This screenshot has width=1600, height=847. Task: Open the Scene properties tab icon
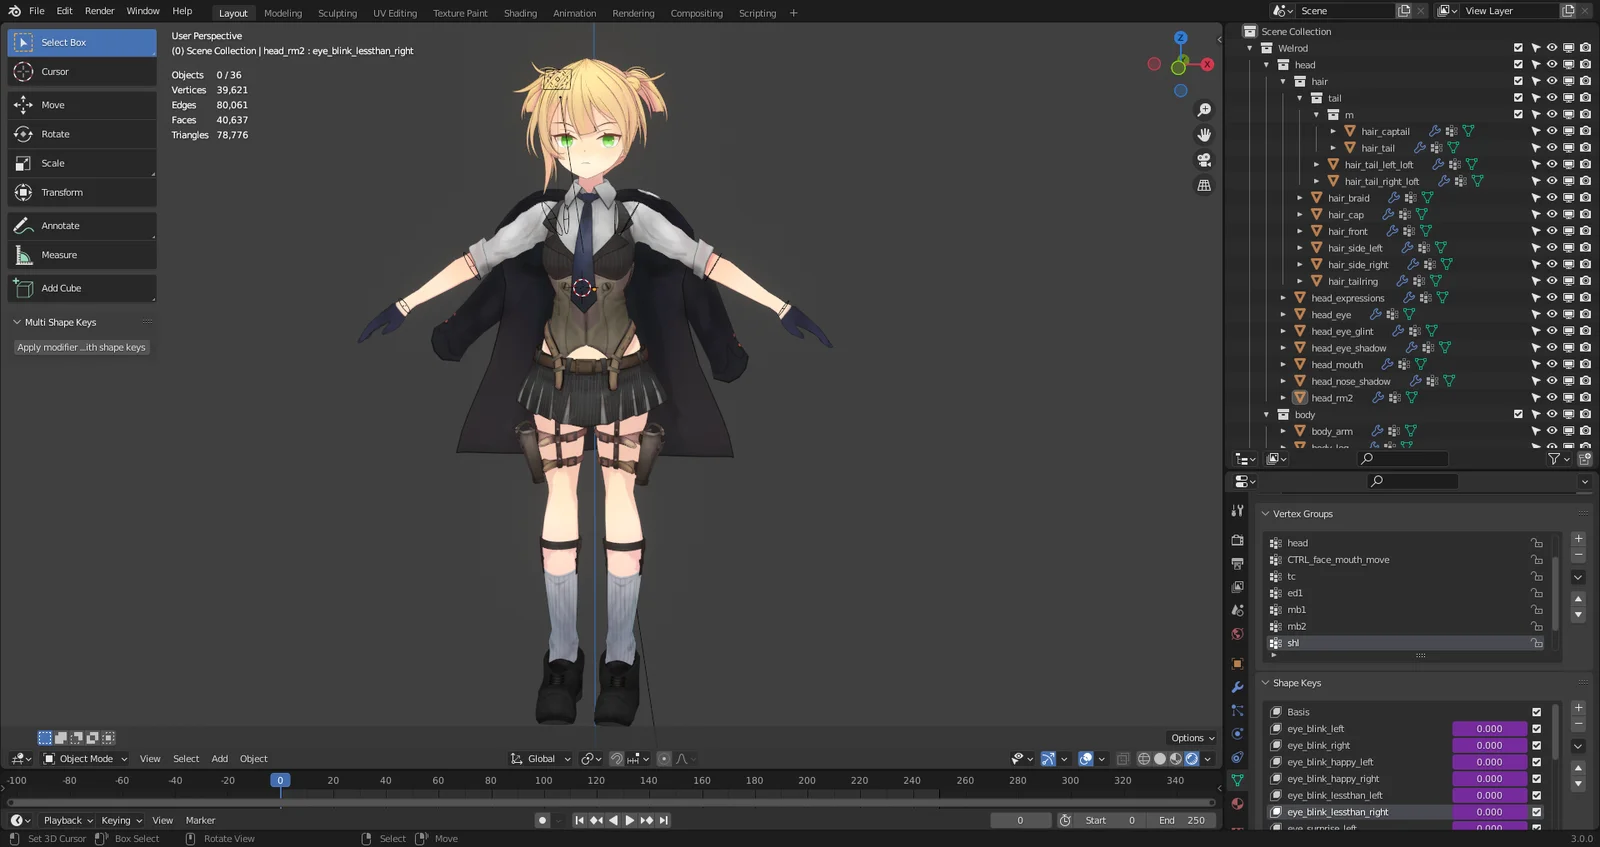click(1237, 610)
